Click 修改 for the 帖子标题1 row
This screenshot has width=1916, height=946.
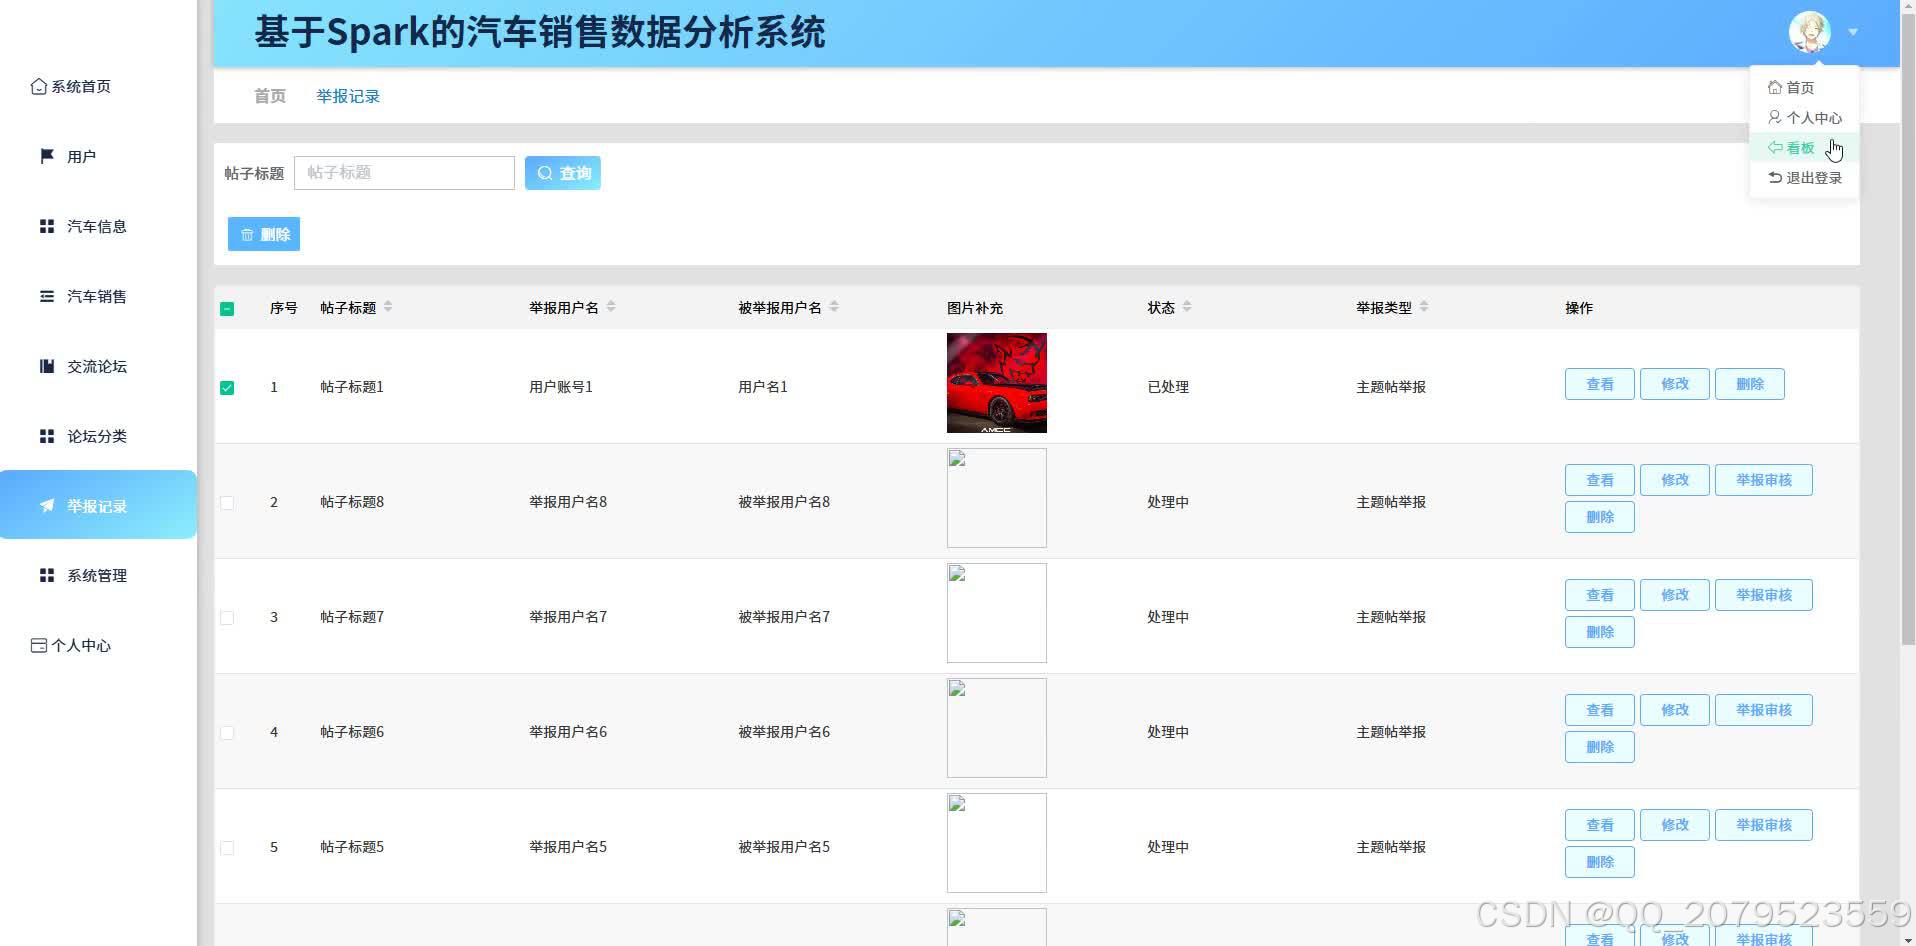1675,384
